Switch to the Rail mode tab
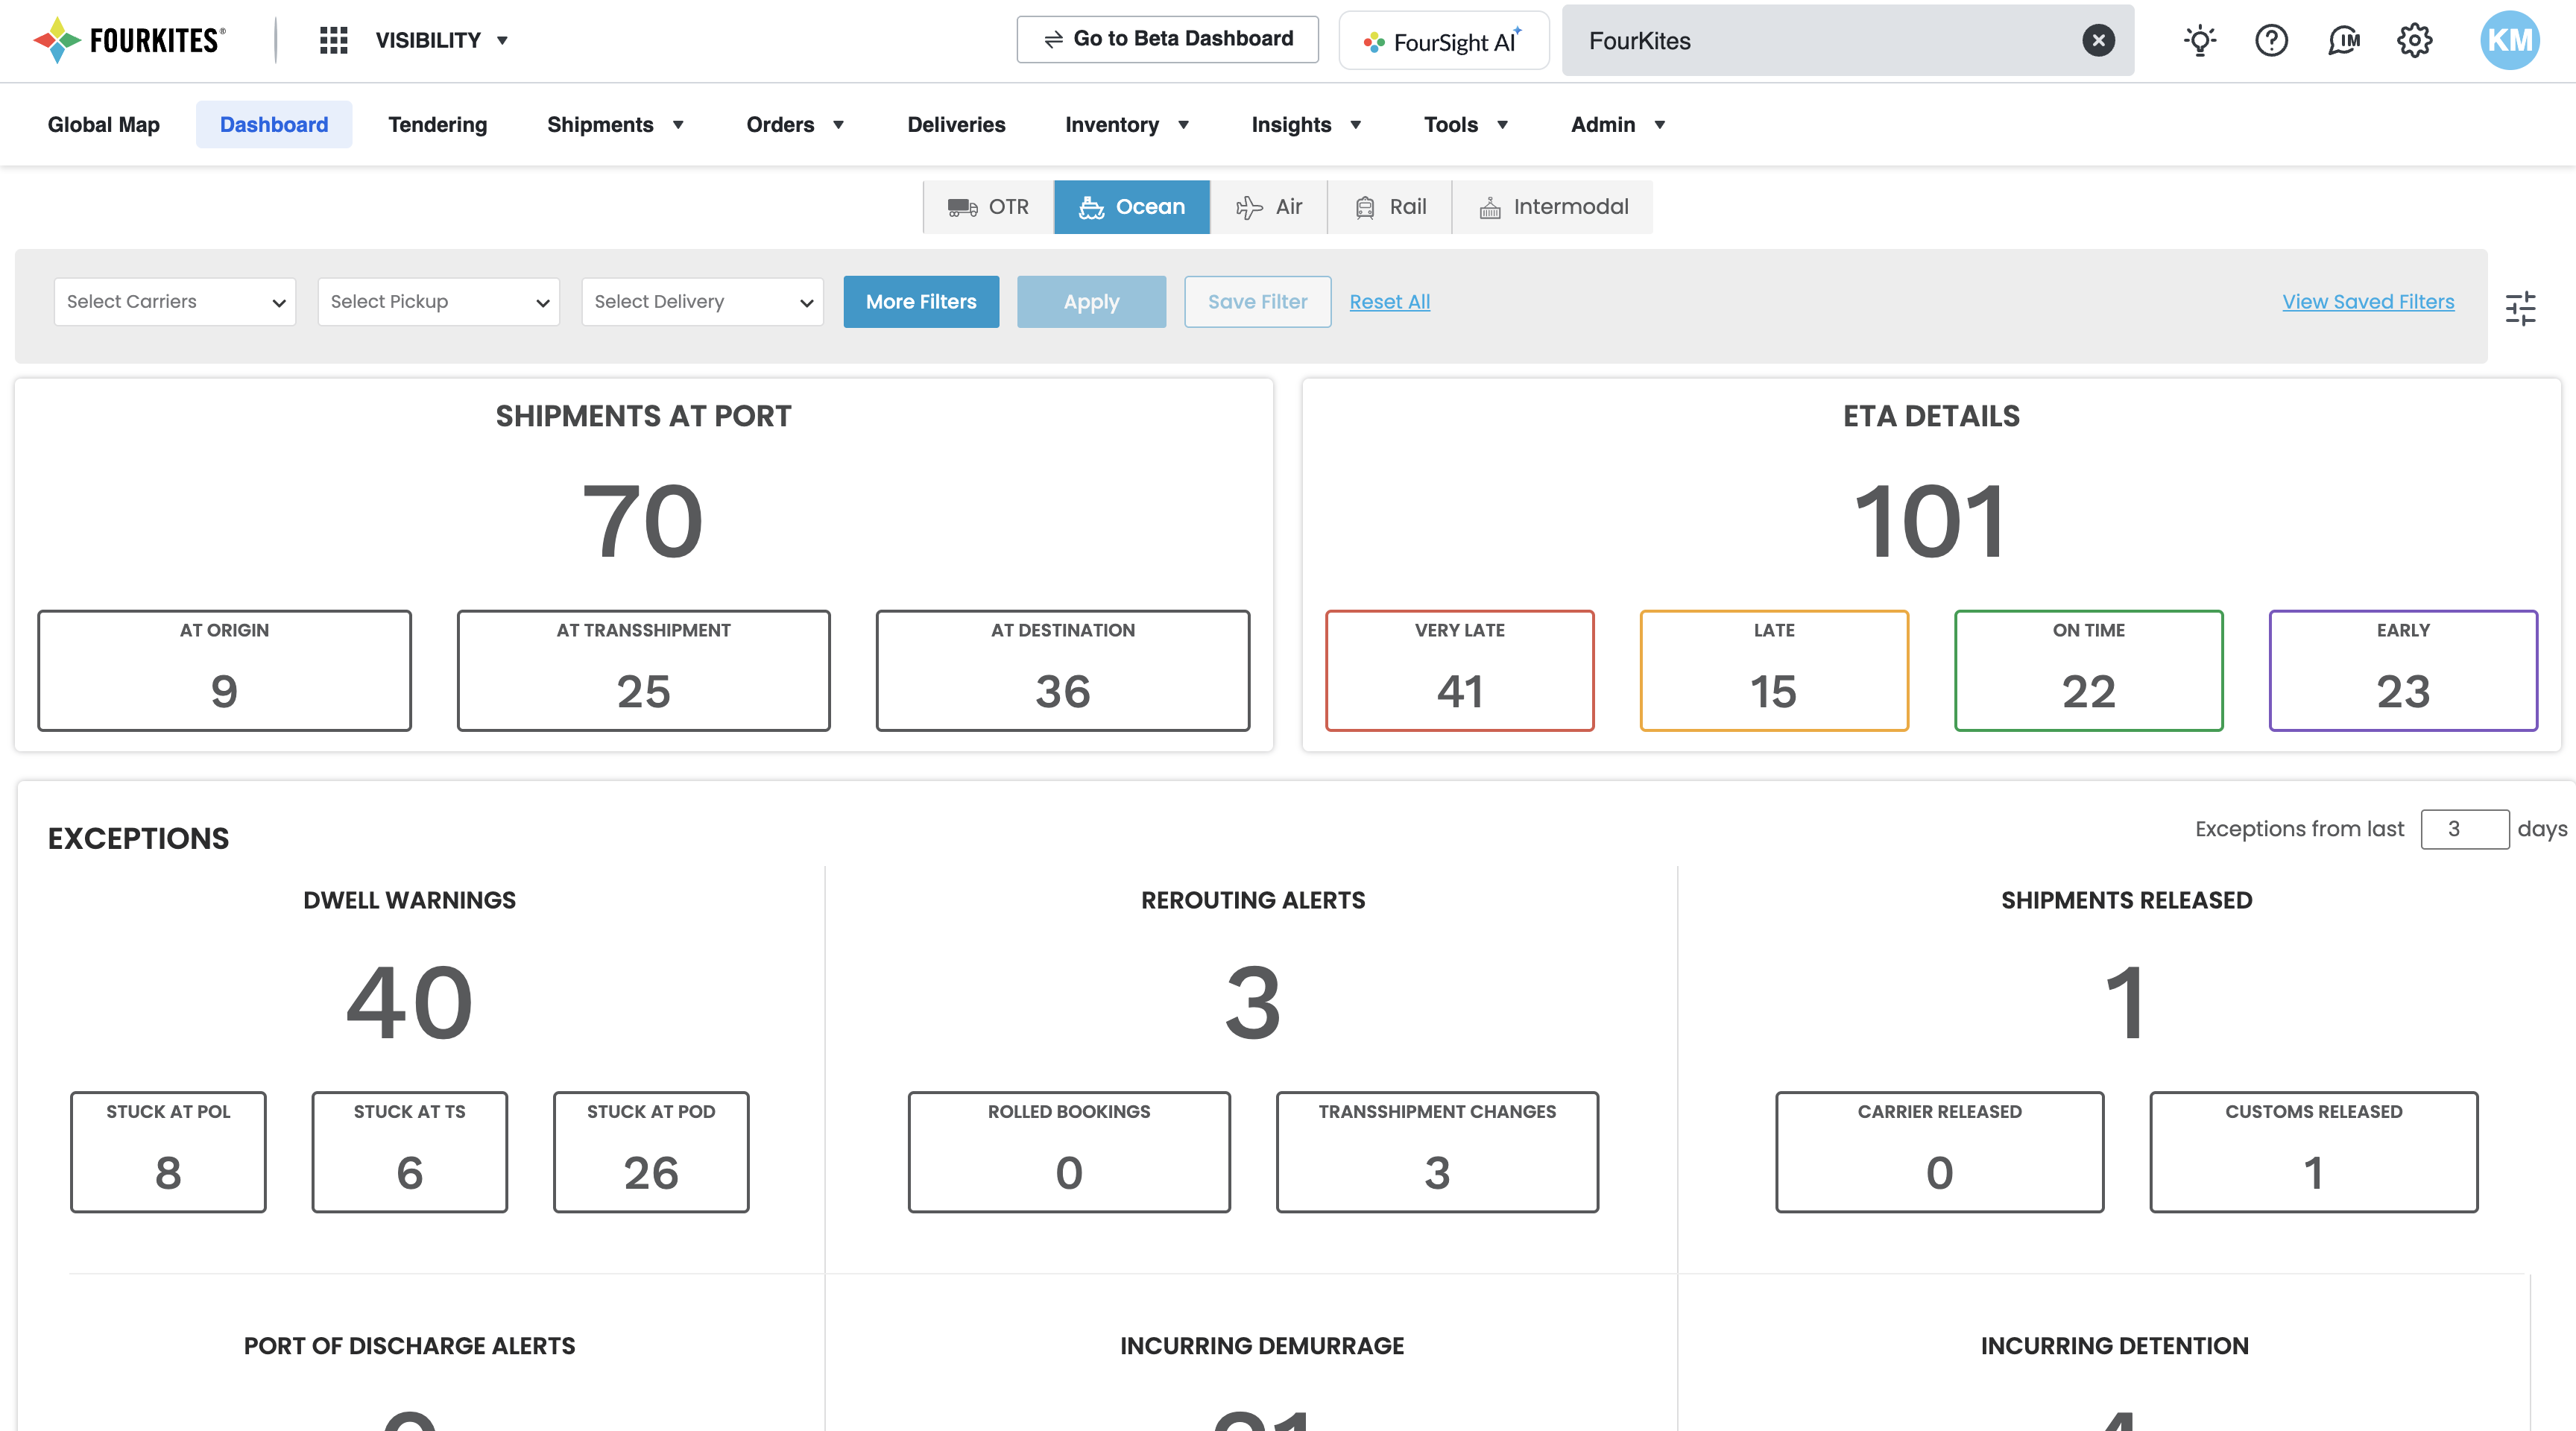 (x=1390, y=207)
